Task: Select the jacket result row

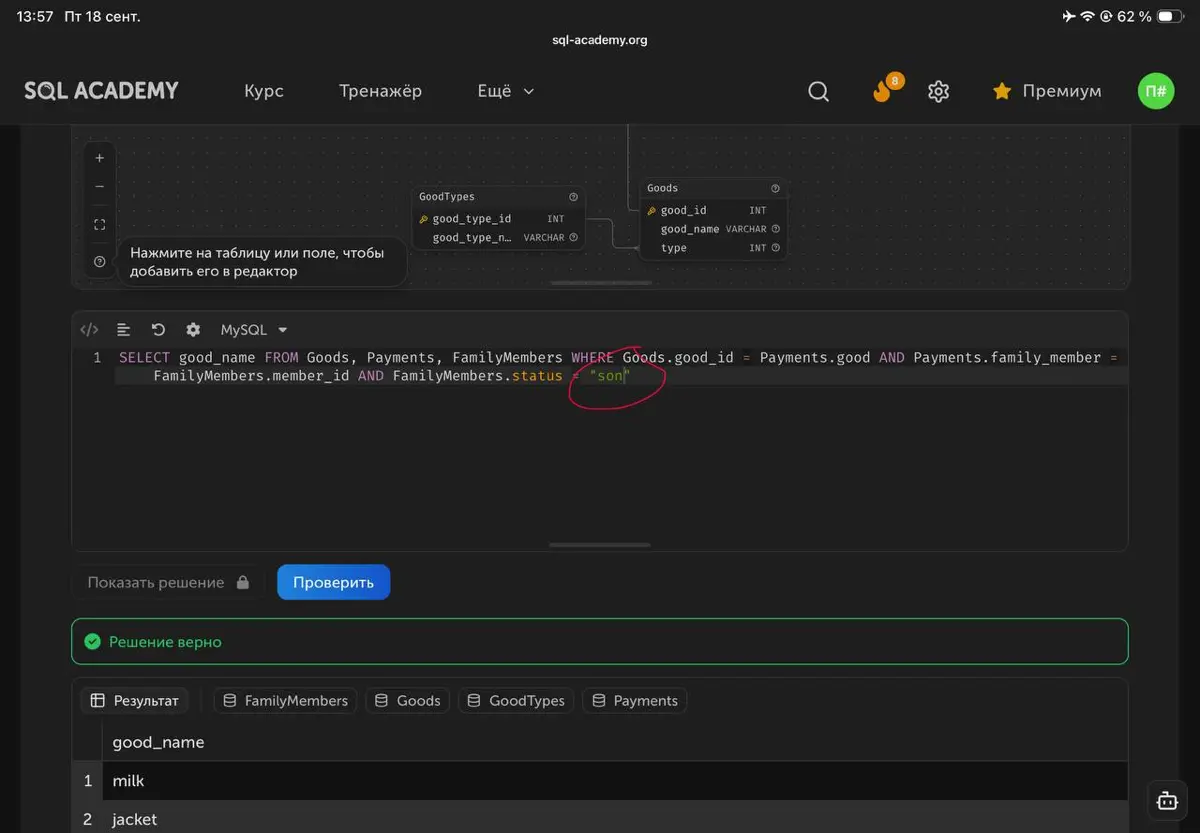Action: click(x=600, y=818)
